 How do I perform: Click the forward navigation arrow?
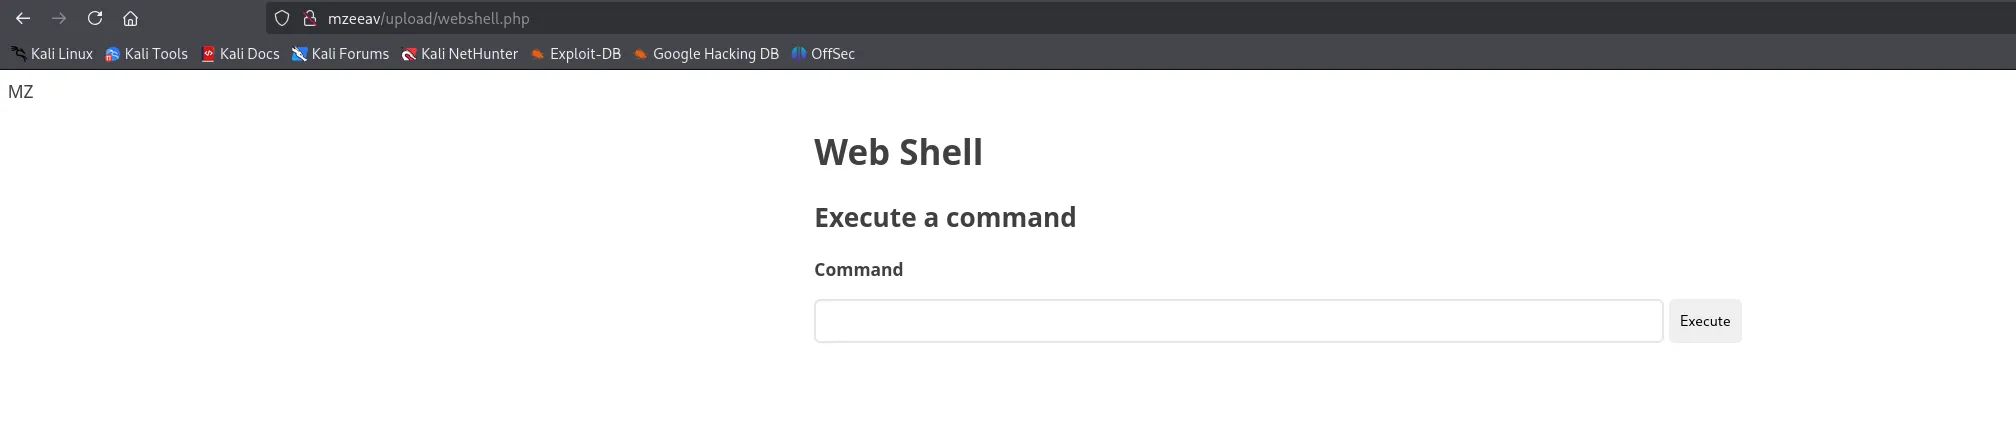click(59, 18)
